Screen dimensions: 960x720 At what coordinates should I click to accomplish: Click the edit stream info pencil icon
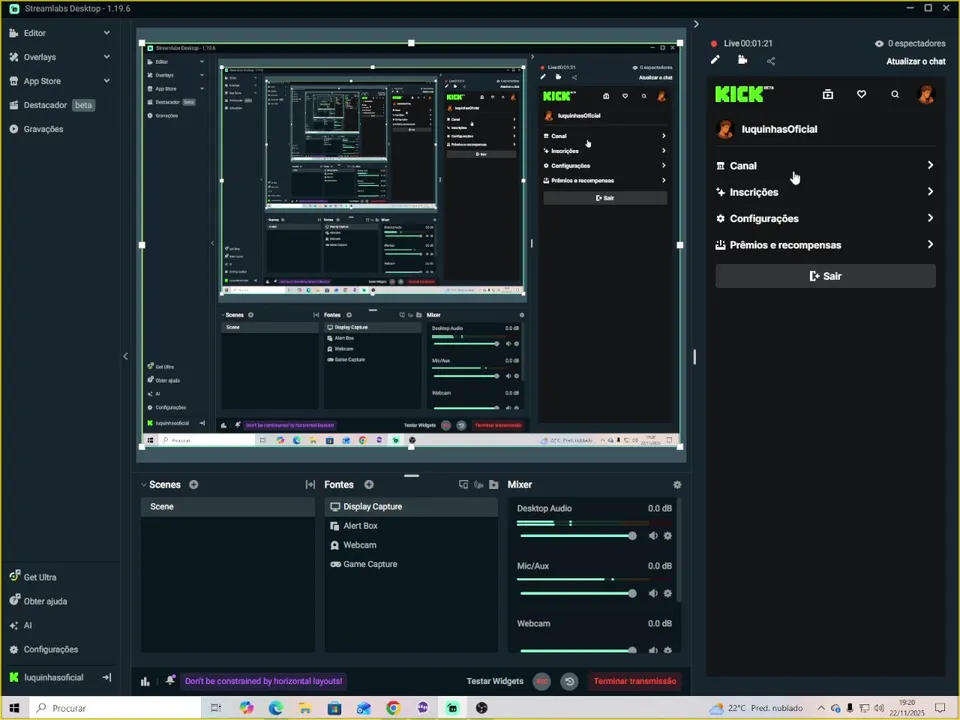715,60
